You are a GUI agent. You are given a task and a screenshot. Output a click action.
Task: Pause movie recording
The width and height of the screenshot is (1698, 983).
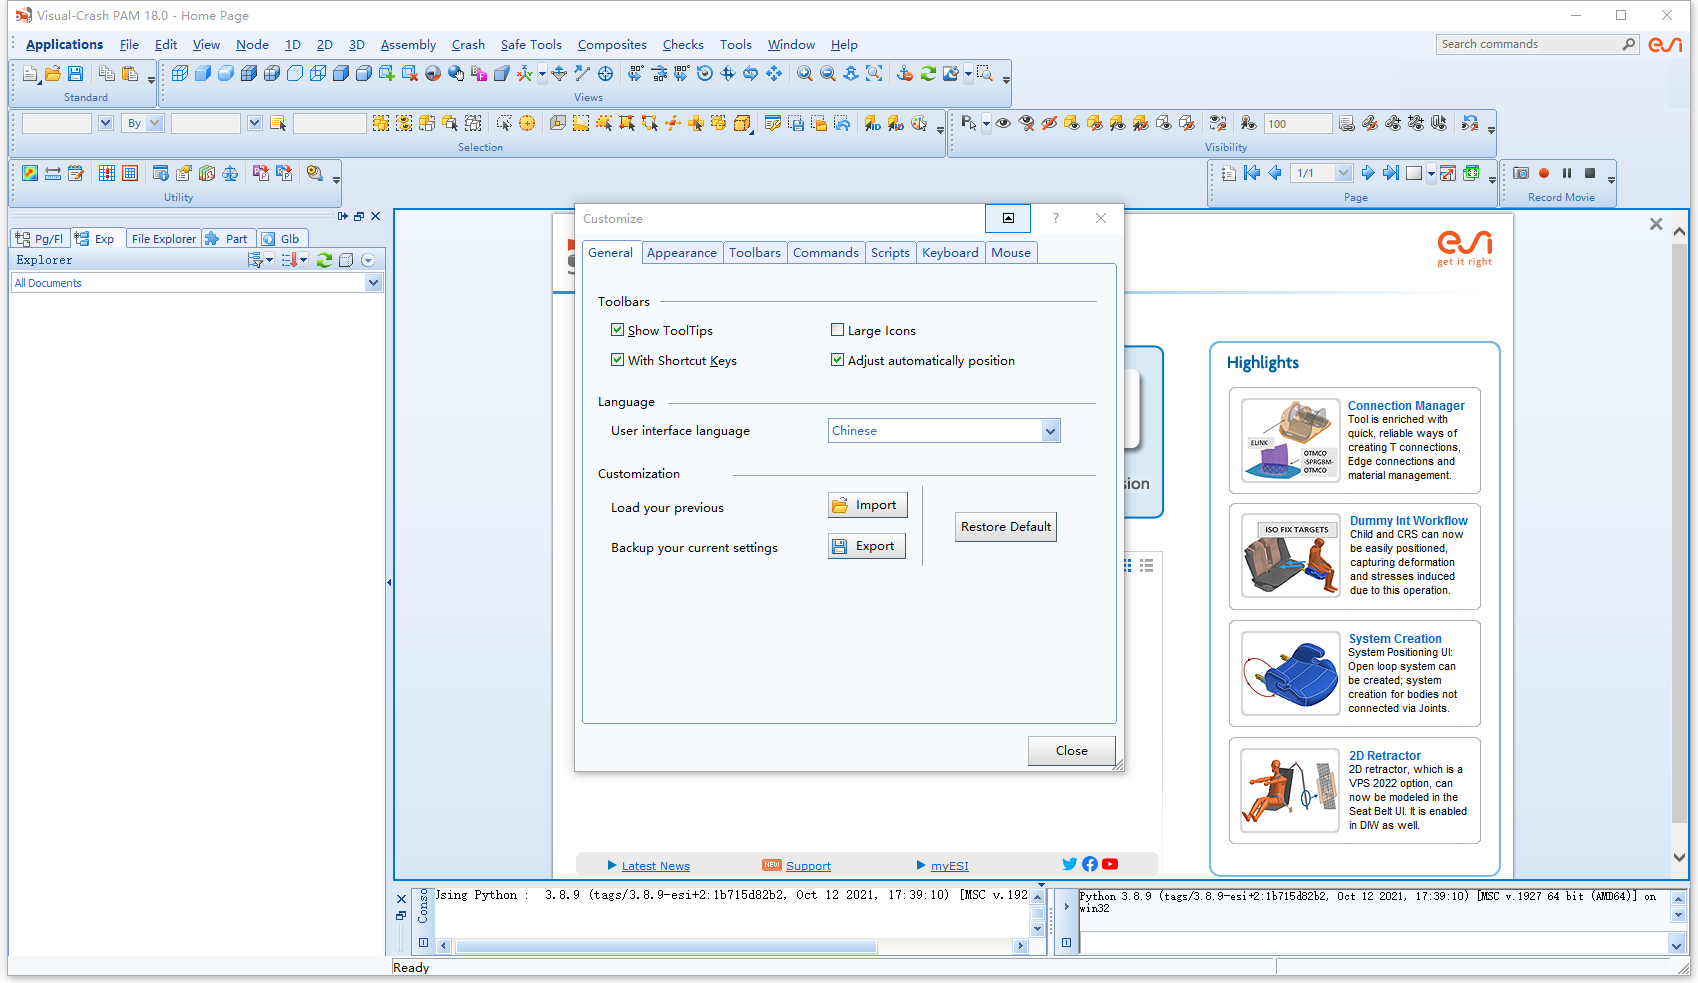click(1567, 173)
